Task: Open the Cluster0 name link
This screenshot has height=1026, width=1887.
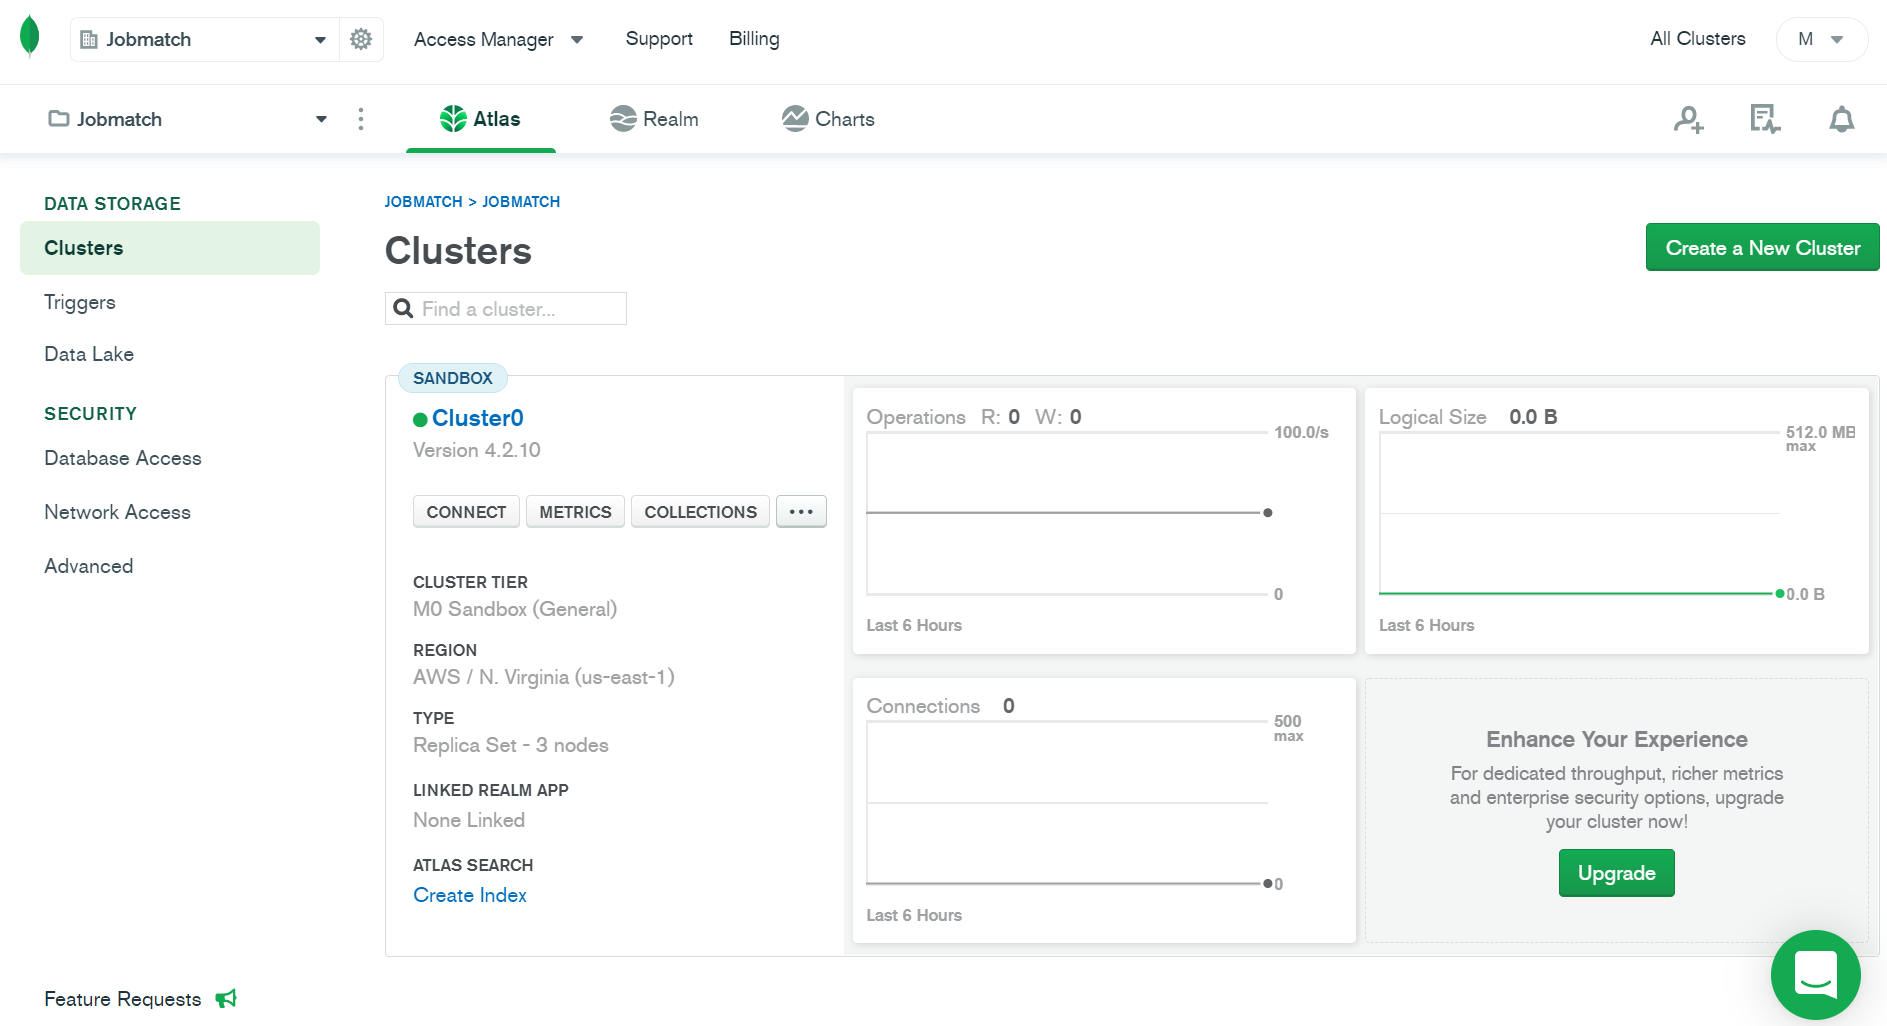Action: click(x=478, y=418)
